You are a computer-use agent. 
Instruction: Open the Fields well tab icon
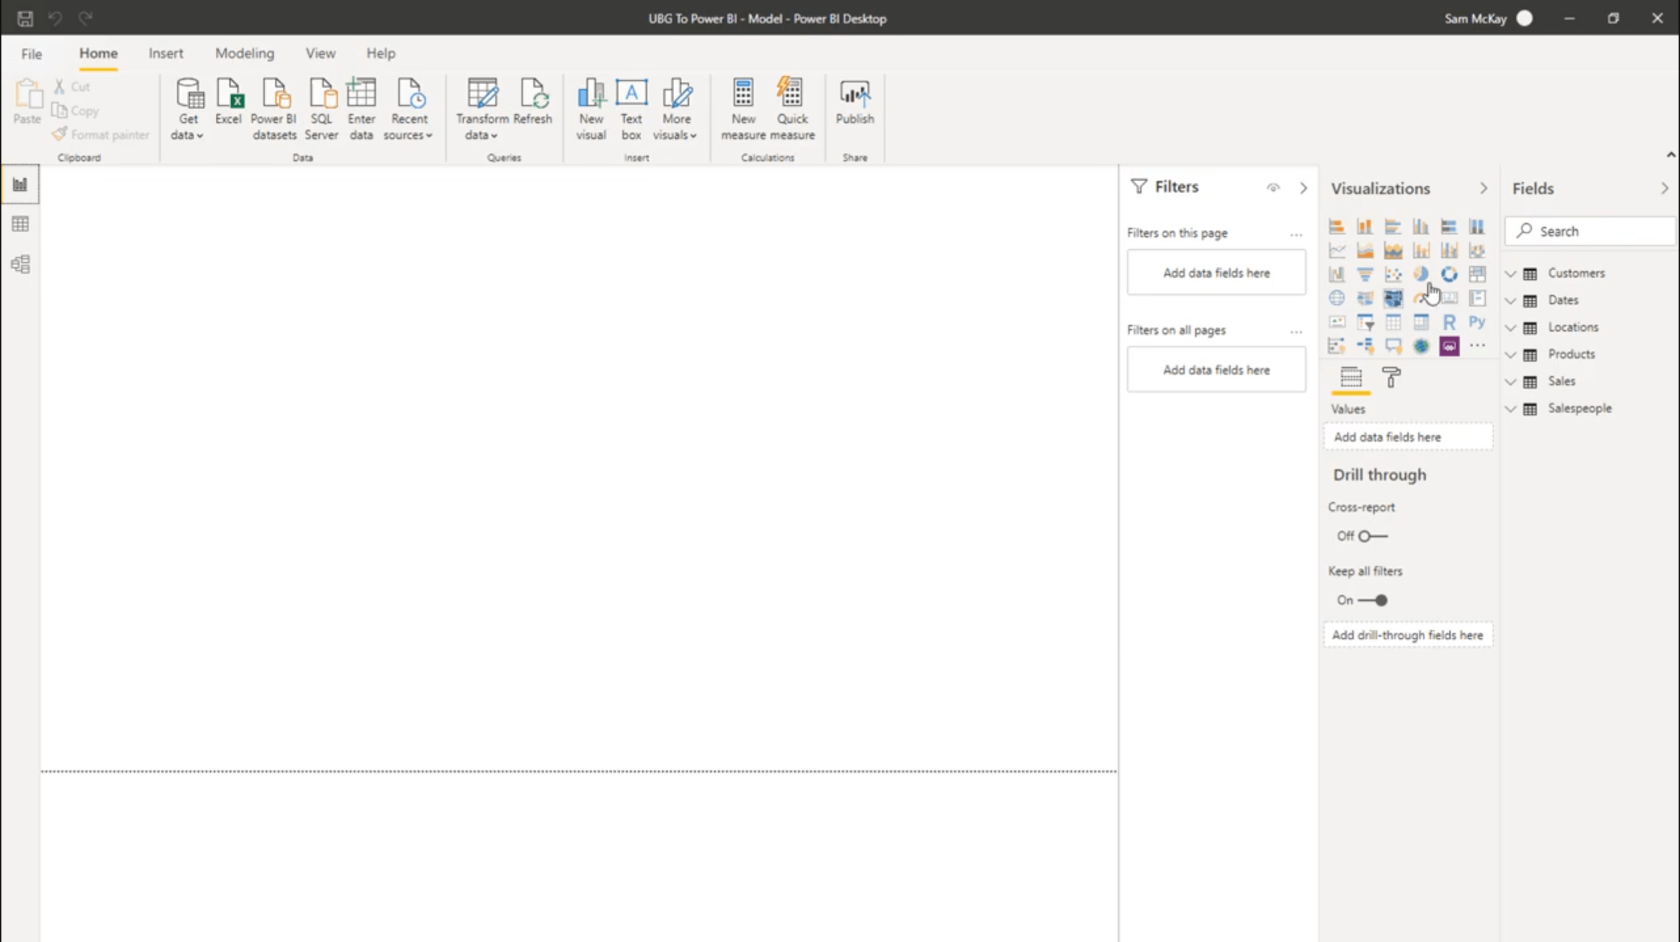tap(1351, 377)
